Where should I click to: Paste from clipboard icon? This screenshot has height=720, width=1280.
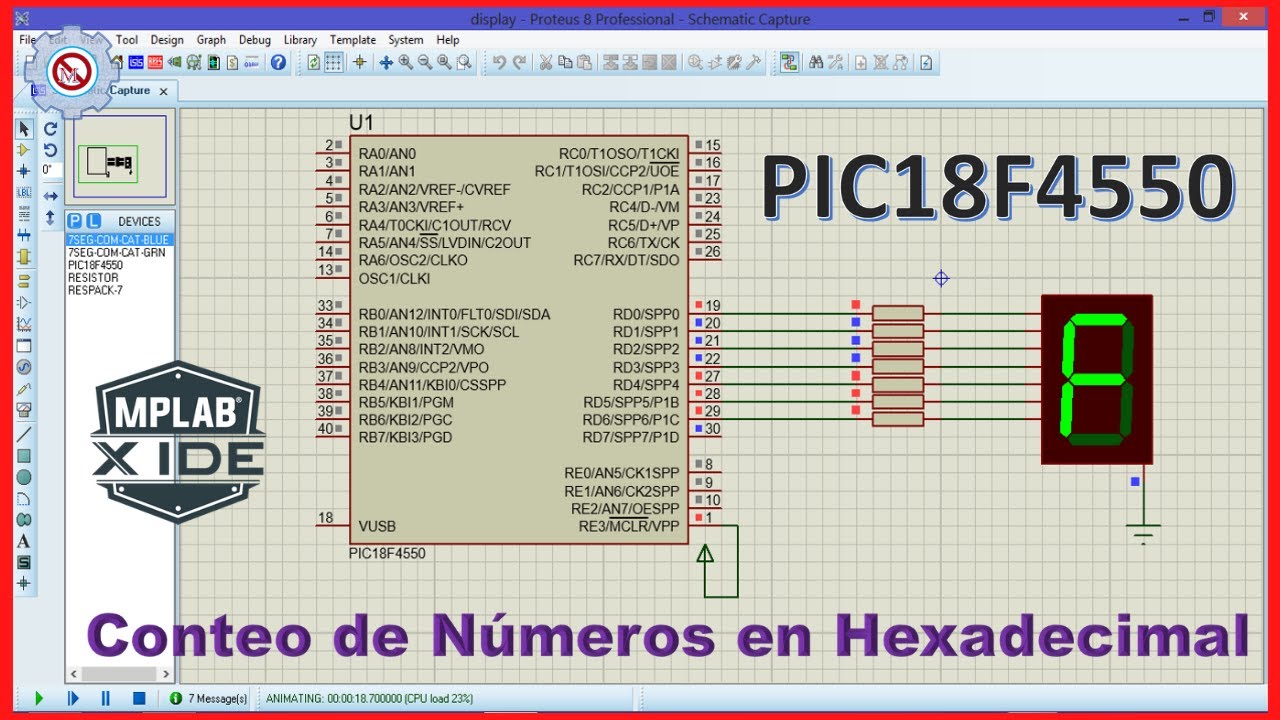pyautogui.click(x=584, y=62)
